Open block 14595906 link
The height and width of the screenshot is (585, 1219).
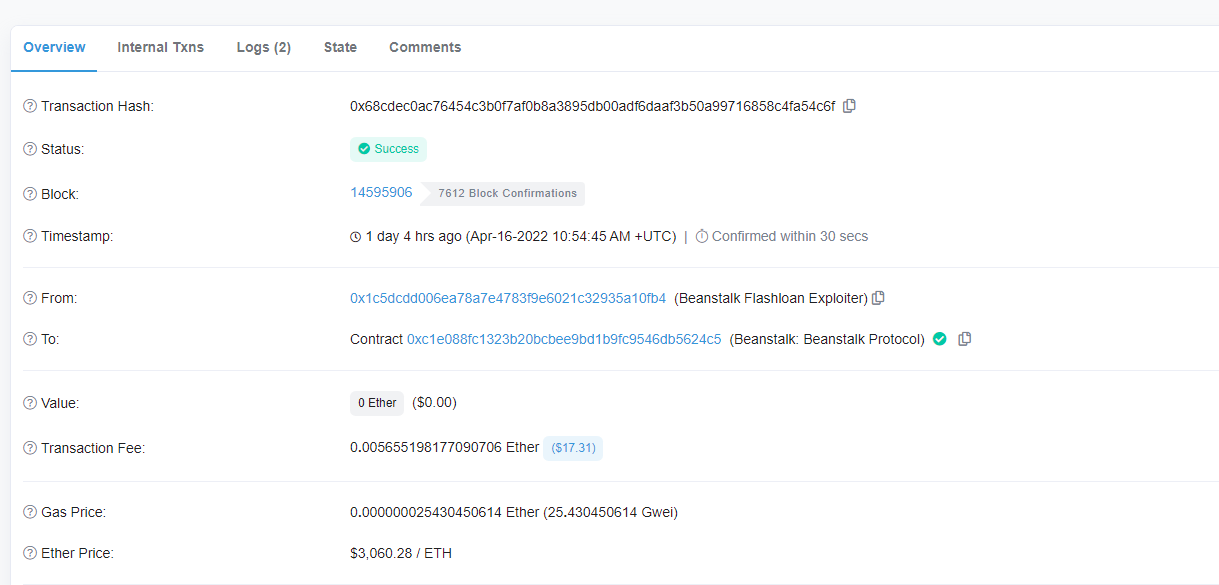coord(381,192)
